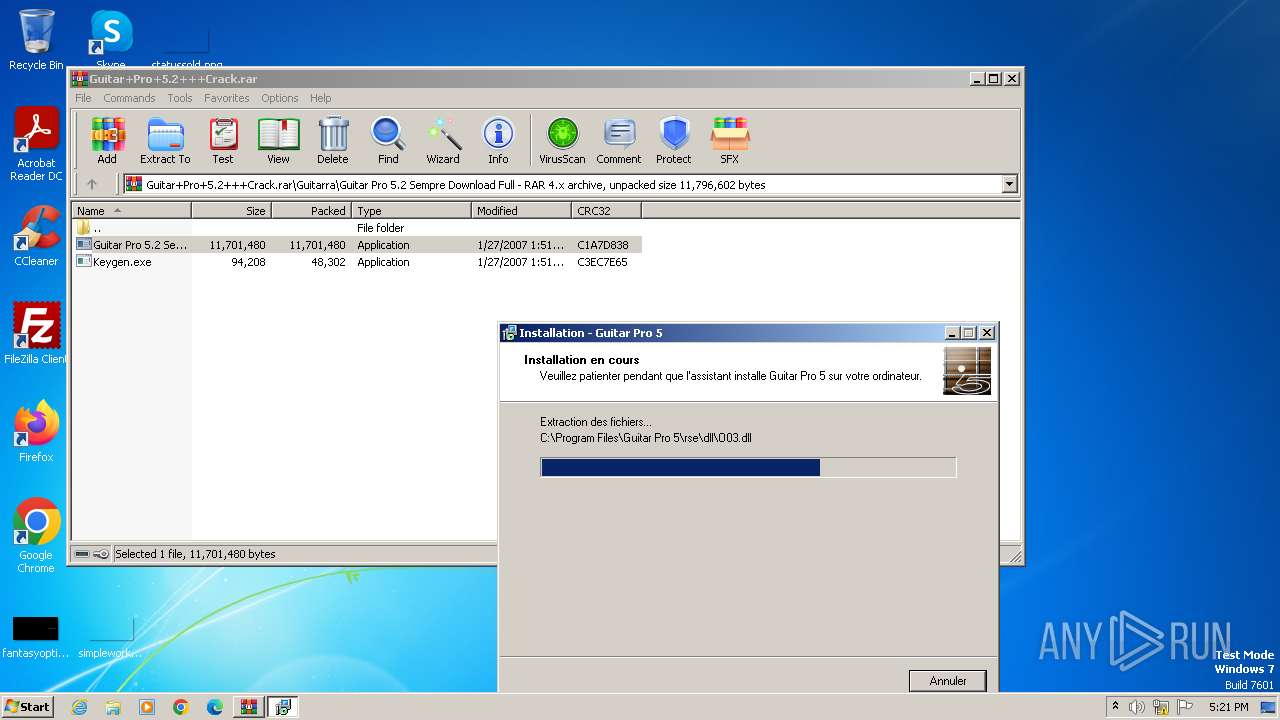Image resolution: width=1280 pixels, height=720 pixels.
Task: Select the parent folder '..' row
Action: [x=357, y=228]
